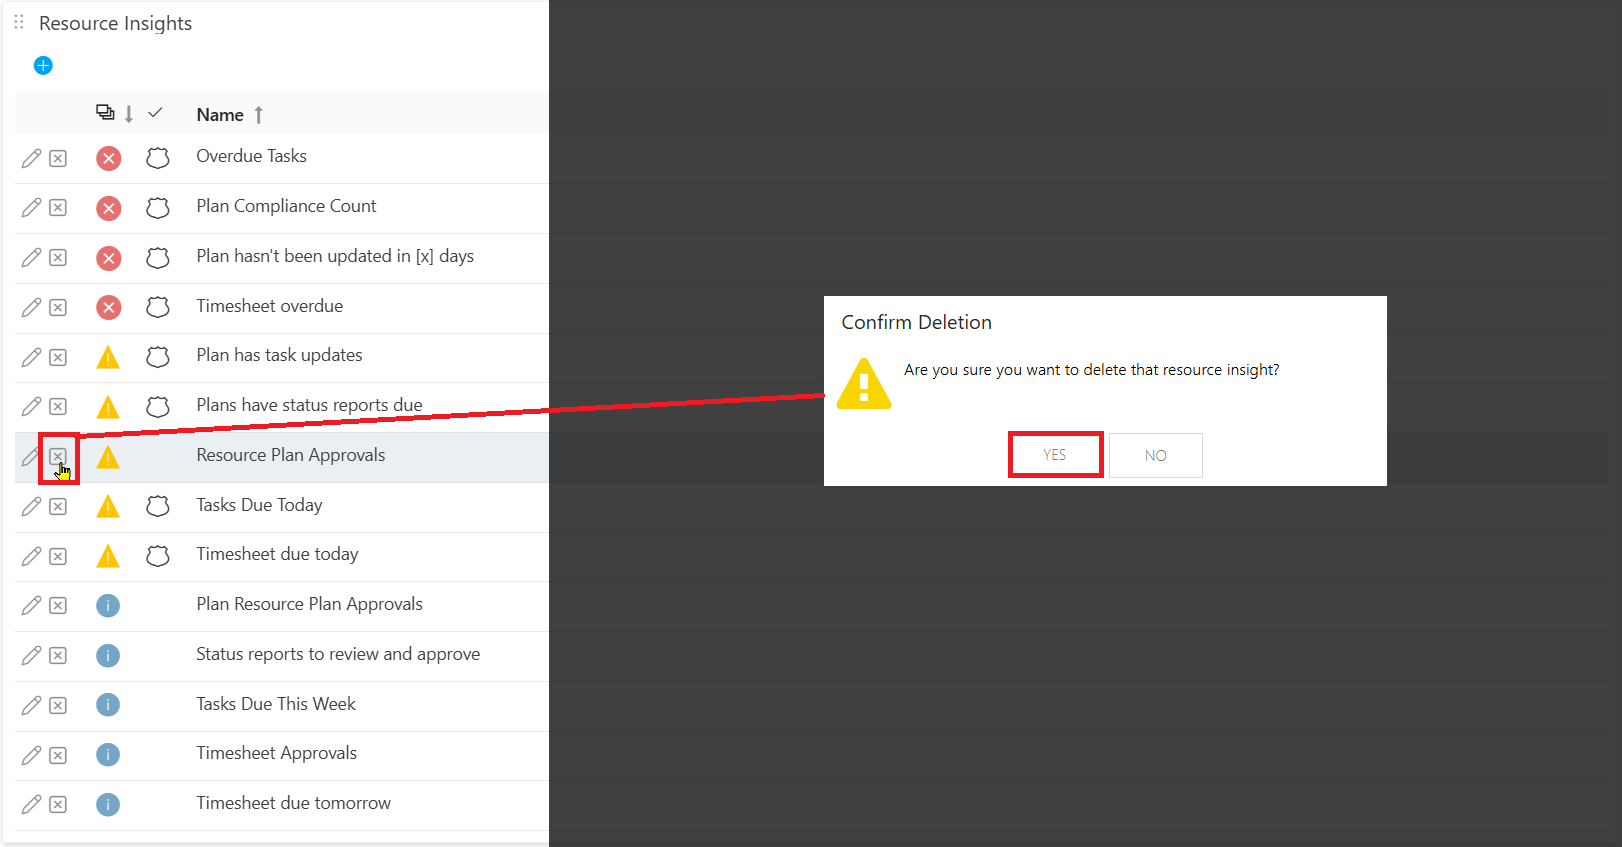Delete the Timesheet due today insight
Viewport: 1622px width, 847px height.
point(58,556)
